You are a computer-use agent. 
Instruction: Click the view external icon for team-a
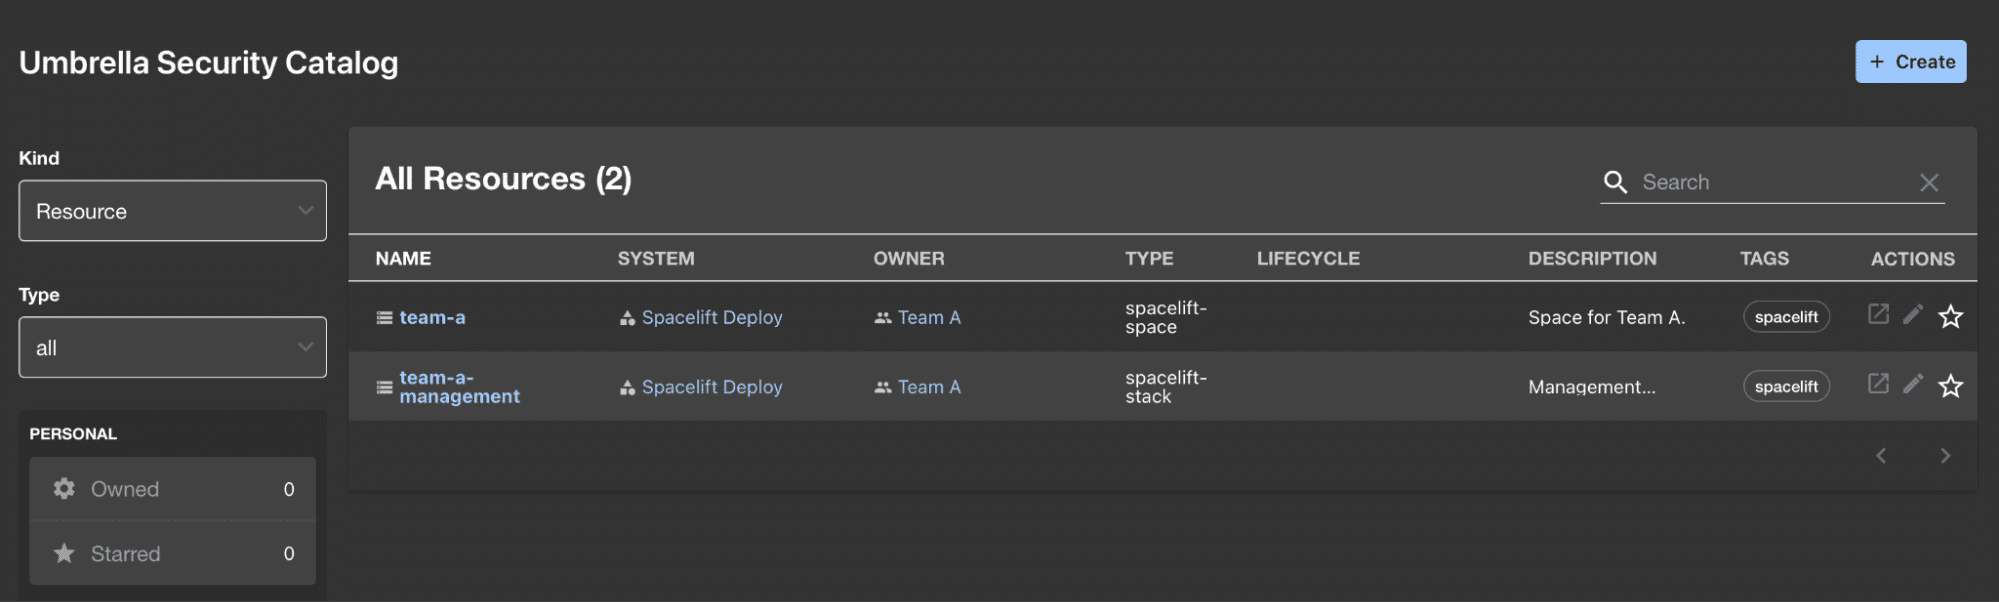1878,315
